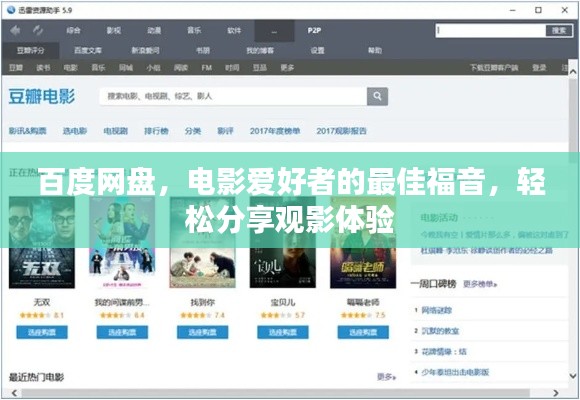Click the scroll up arrow on vertical scrollbar
The width and height of the screenshot is (580, 400).
pyautogui.click(x=573, y=71)
